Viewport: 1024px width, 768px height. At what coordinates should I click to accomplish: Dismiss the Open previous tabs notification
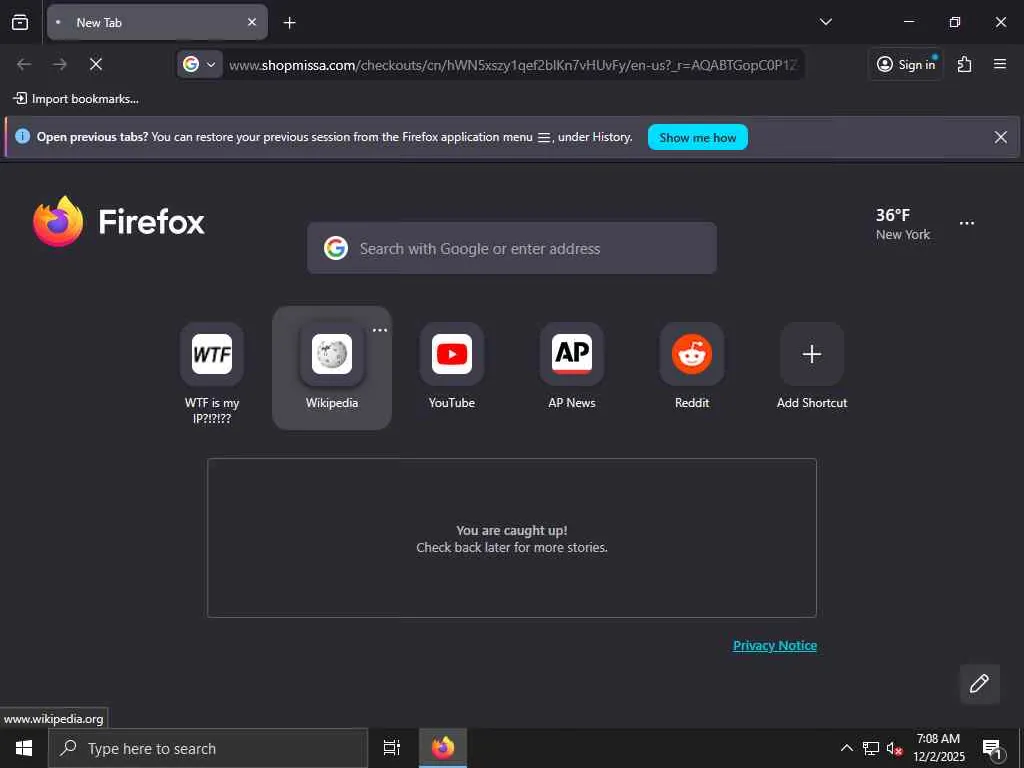[1000, 137]
